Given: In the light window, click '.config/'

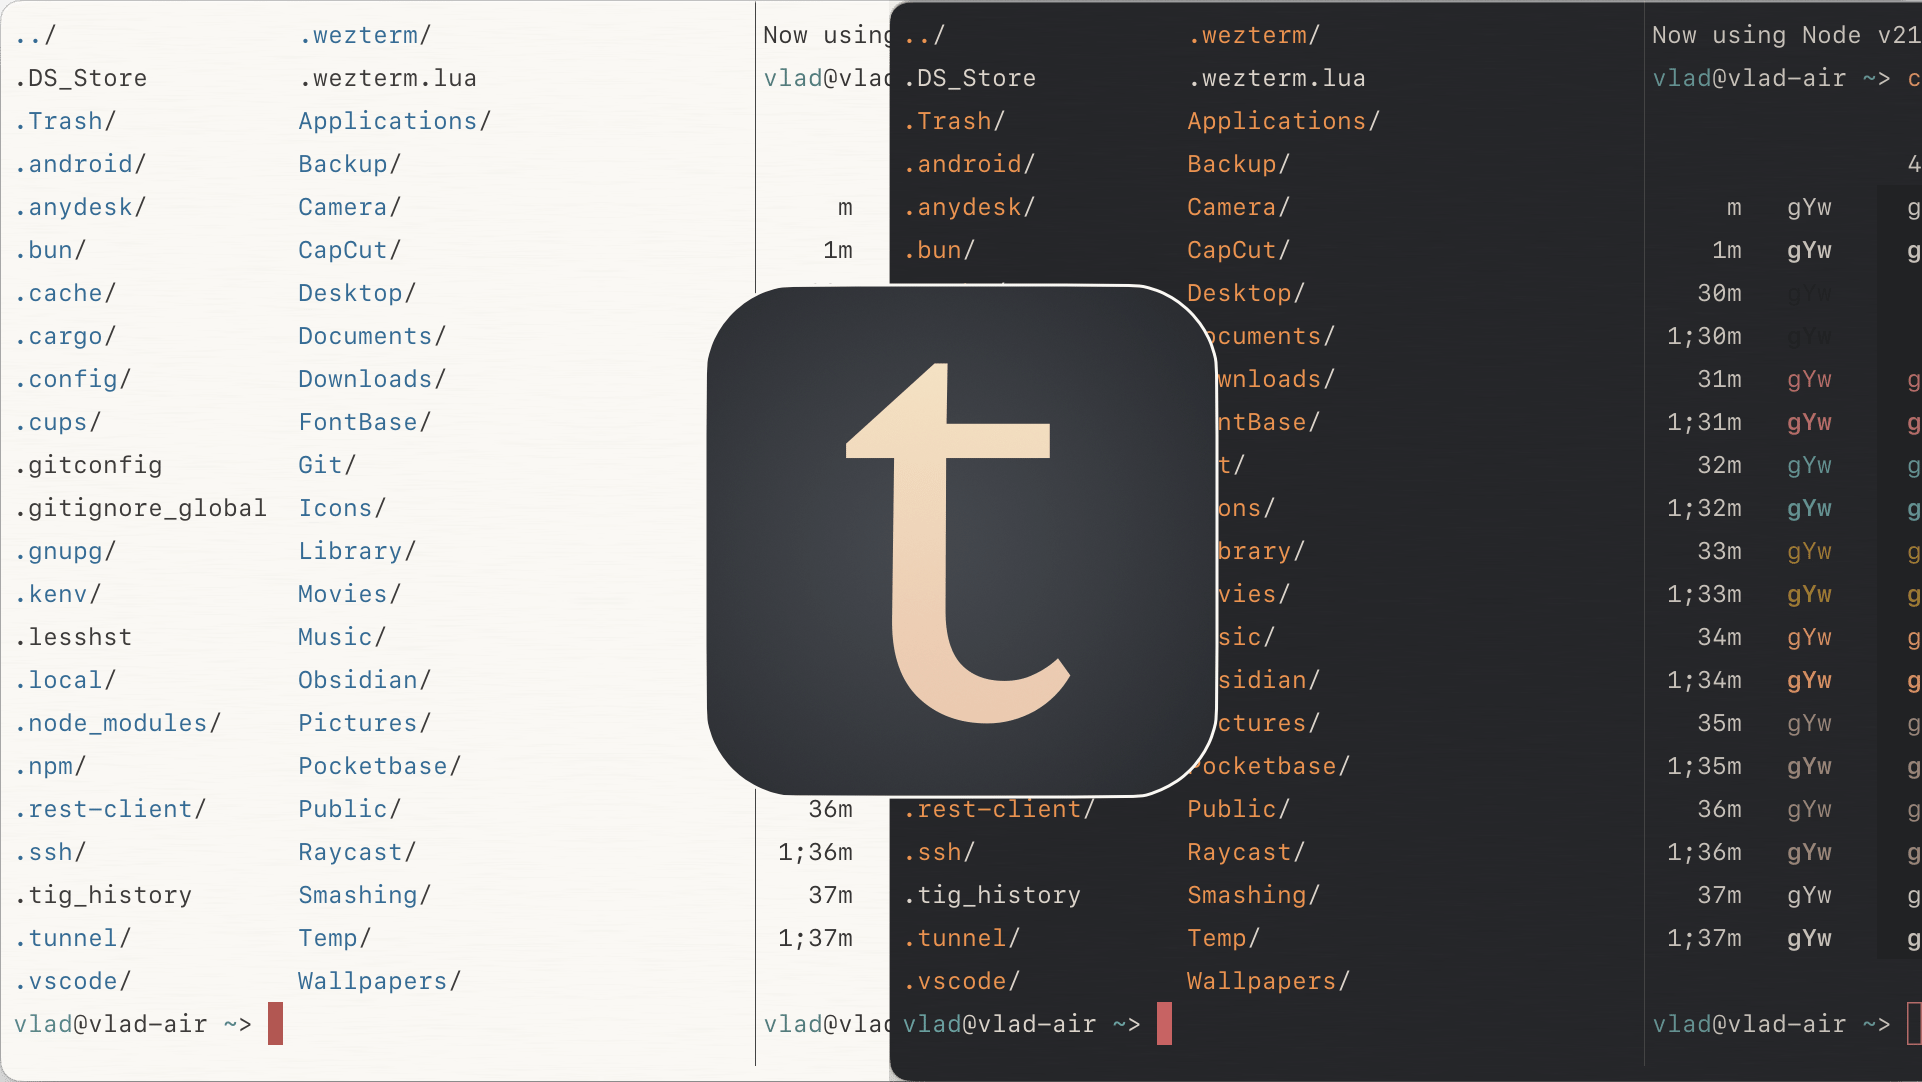Looking at the screenshot, I should point(73,379).
